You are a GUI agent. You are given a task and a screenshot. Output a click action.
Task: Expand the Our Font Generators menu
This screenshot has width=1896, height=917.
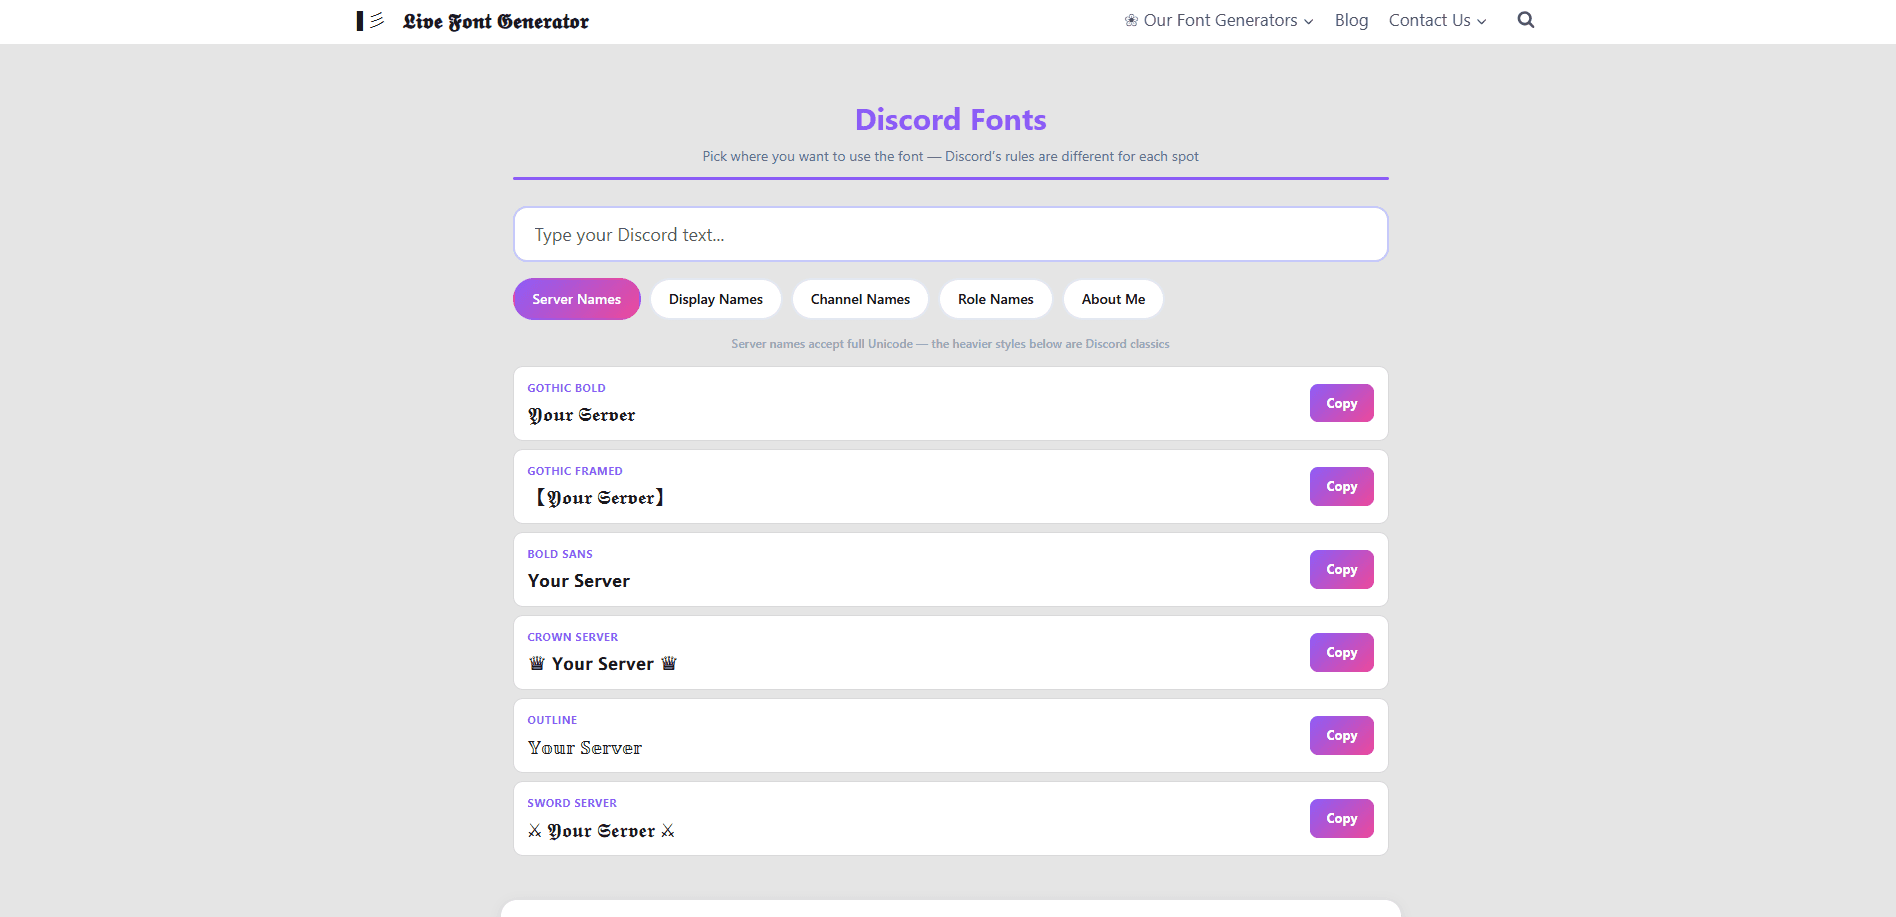tap(1219, 20)
